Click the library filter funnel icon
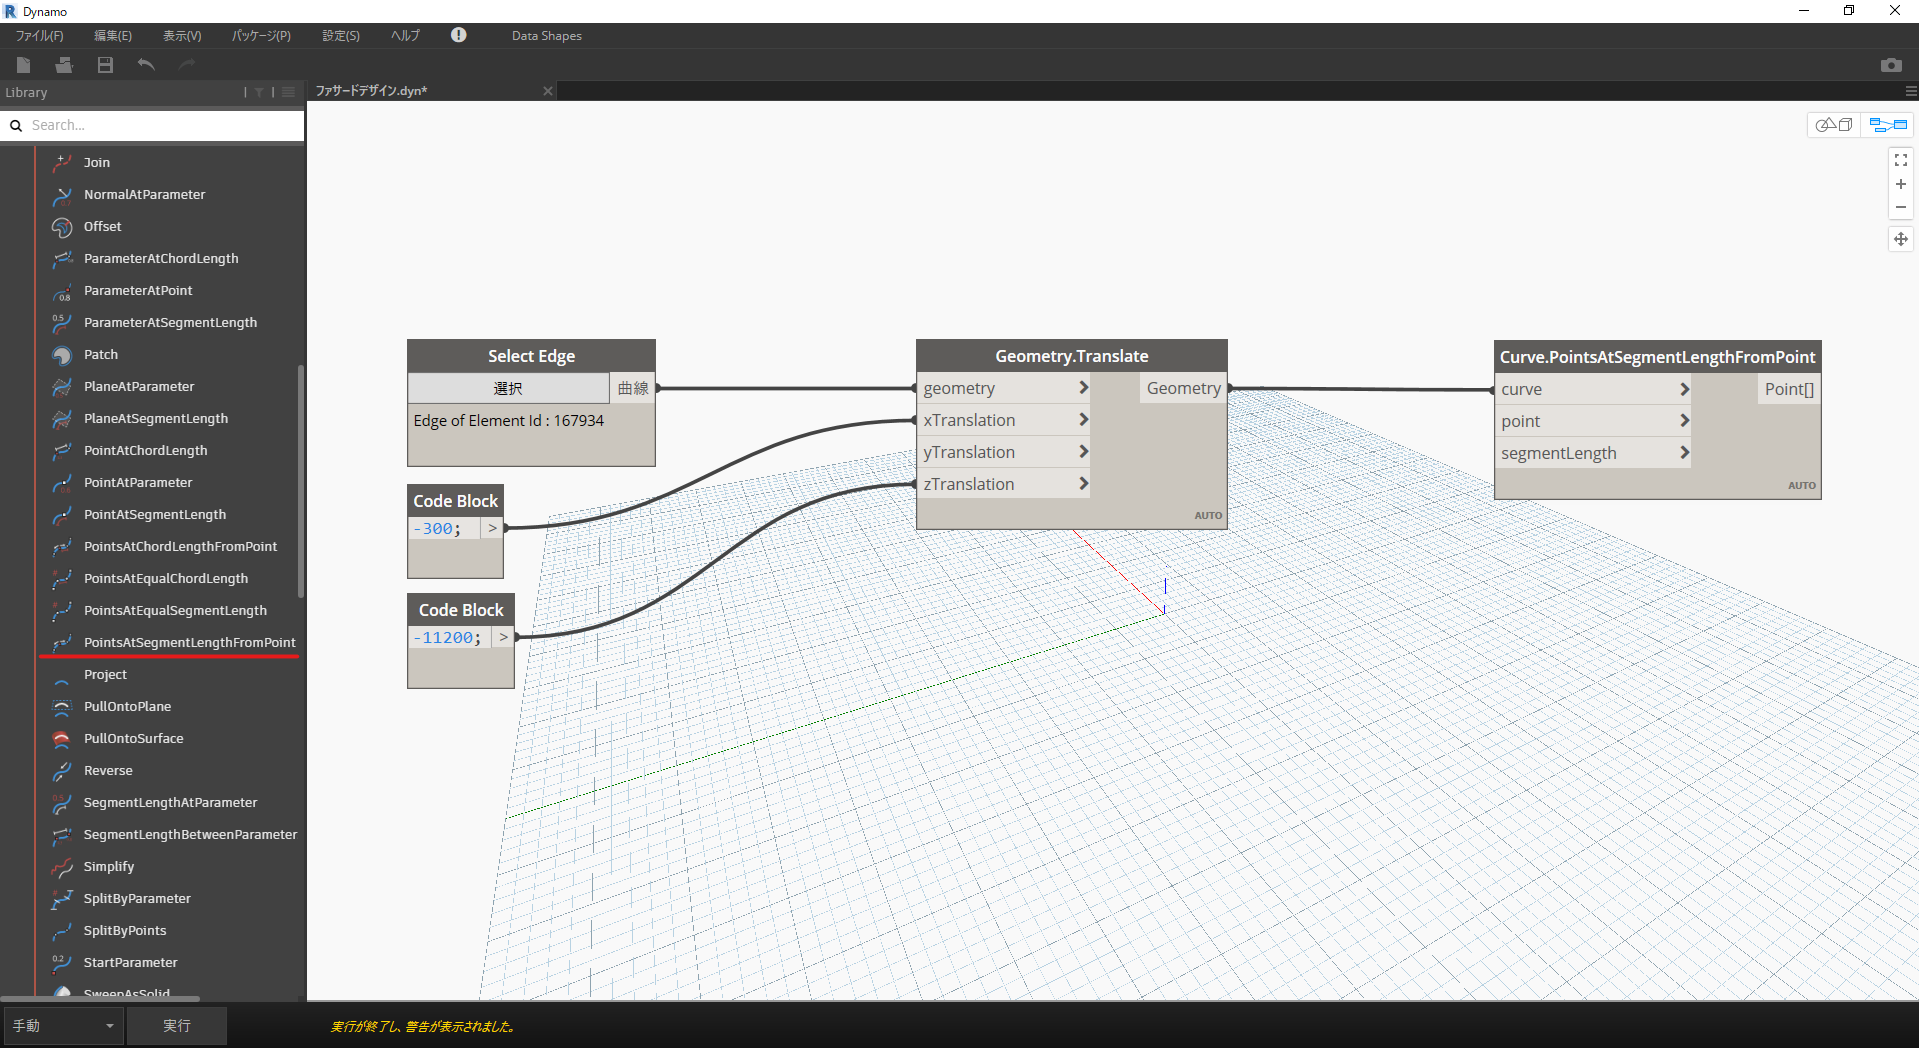The height and width of the screenshot is (1048, 1919). 259,92
